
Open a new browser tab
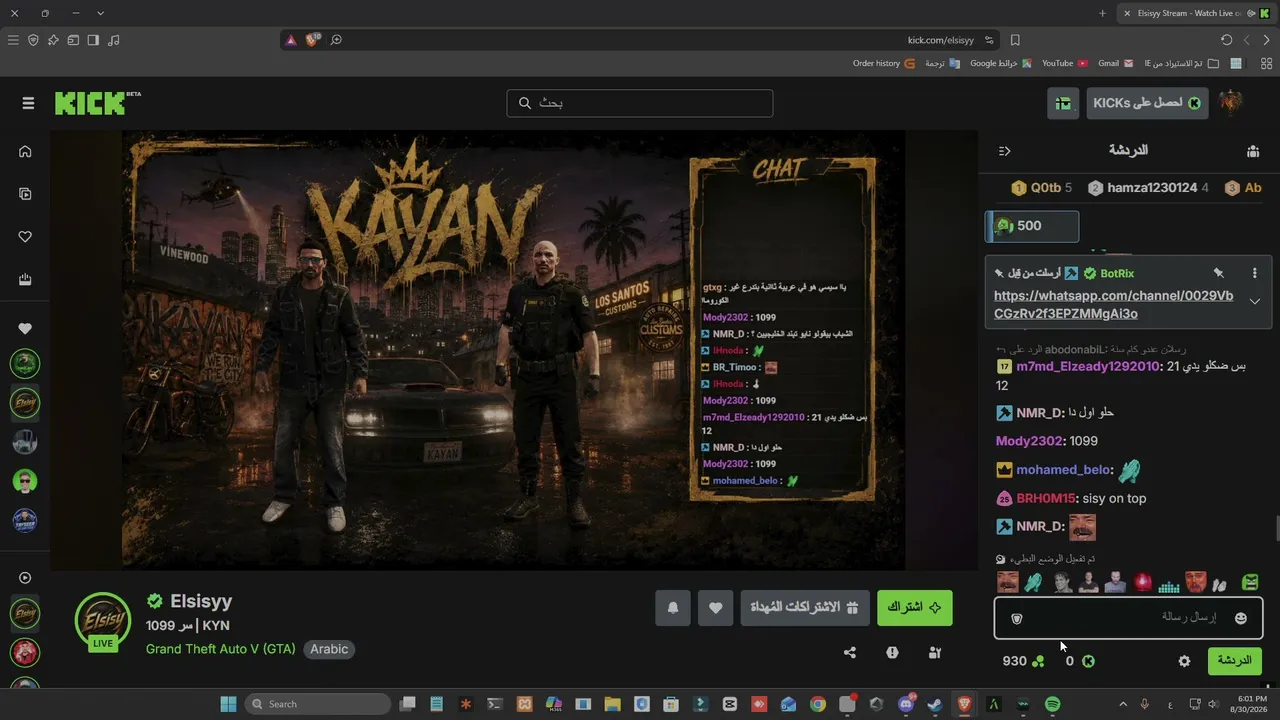1102,13
